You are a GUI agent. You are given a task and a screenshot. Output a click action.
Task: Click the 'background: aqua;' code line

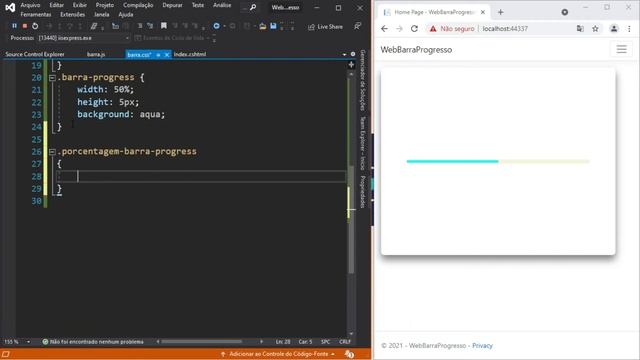121,114
